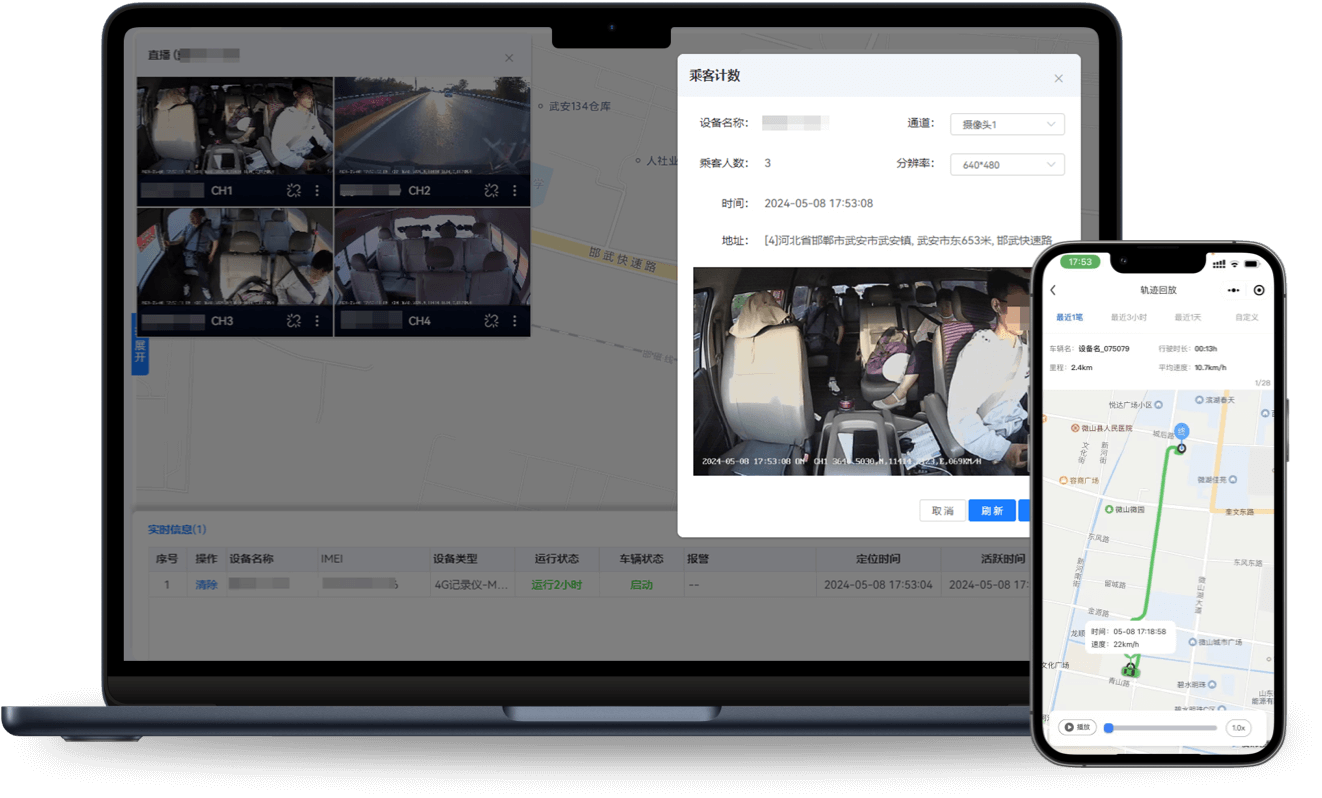
Task: Click the 取消 cancel button
Action: [942, 511]
